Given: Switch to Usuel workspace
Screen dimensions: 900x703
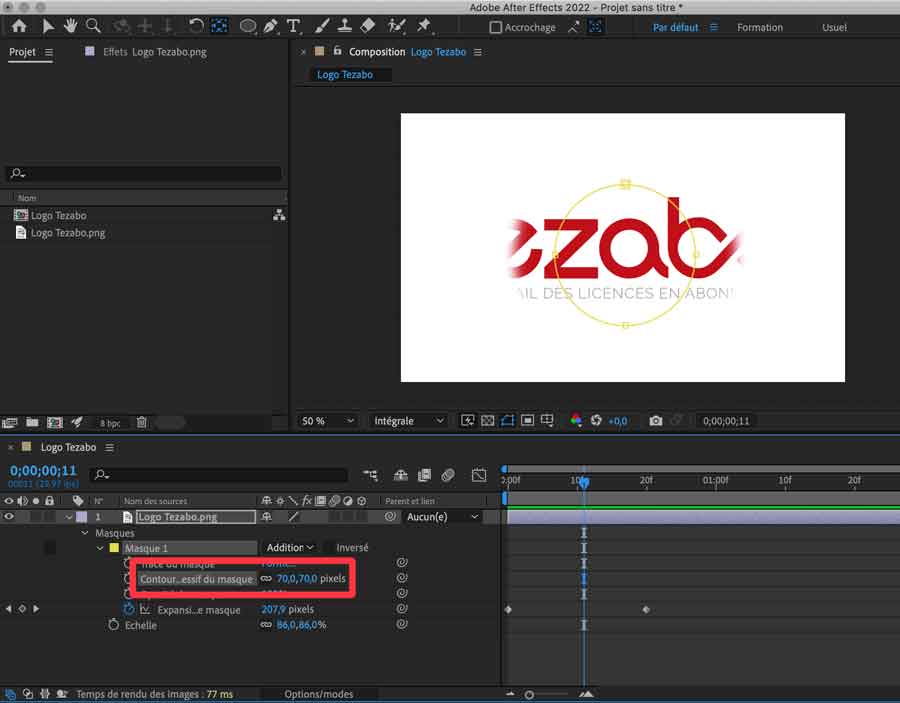Looking at the screenshot, I should tap(834, 28).
